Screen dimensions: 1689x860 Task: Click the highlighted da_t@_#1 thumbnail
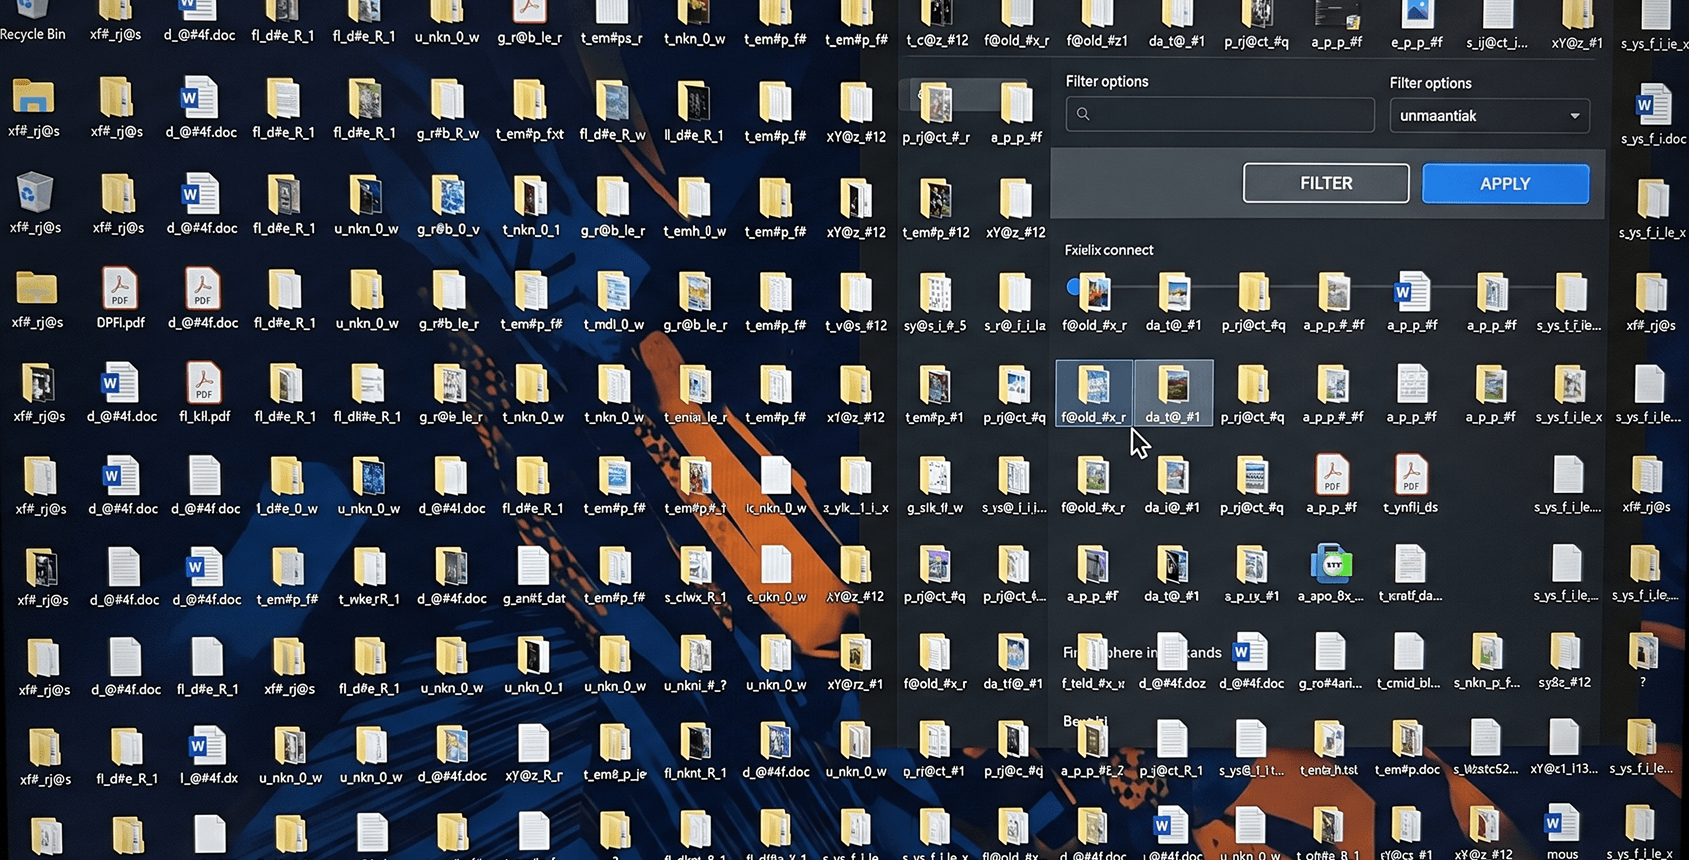(1173, 393)
